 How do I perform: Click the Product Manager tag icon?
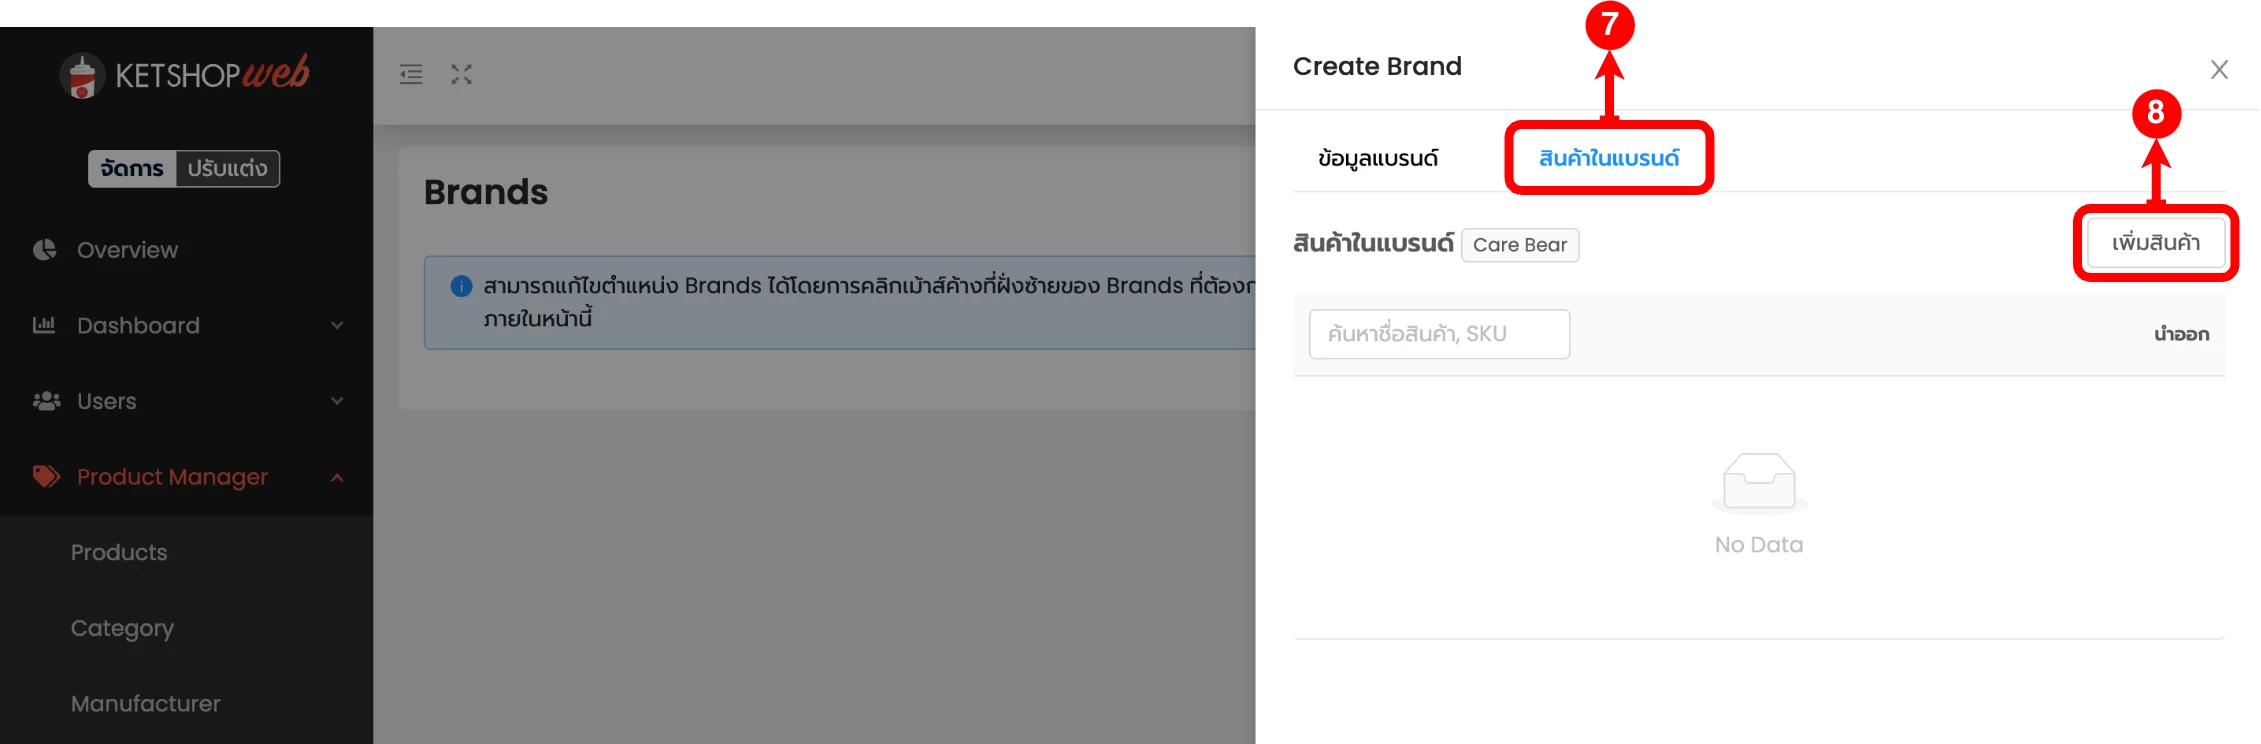tap(46, 476)
